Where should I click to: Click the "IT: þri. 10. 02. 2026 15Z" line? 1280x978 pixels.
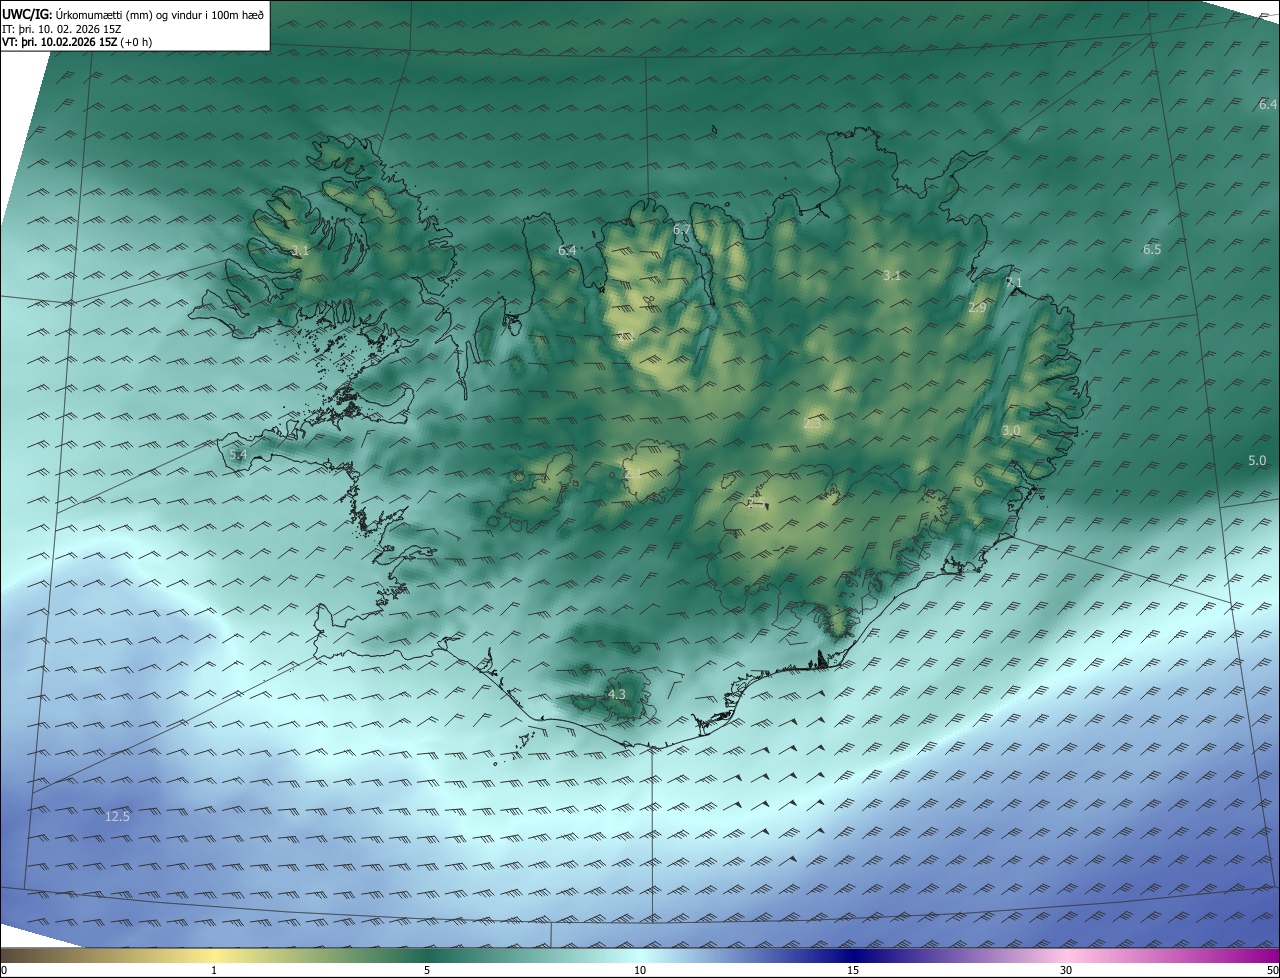pyautogui.click(x=62, y=29)
